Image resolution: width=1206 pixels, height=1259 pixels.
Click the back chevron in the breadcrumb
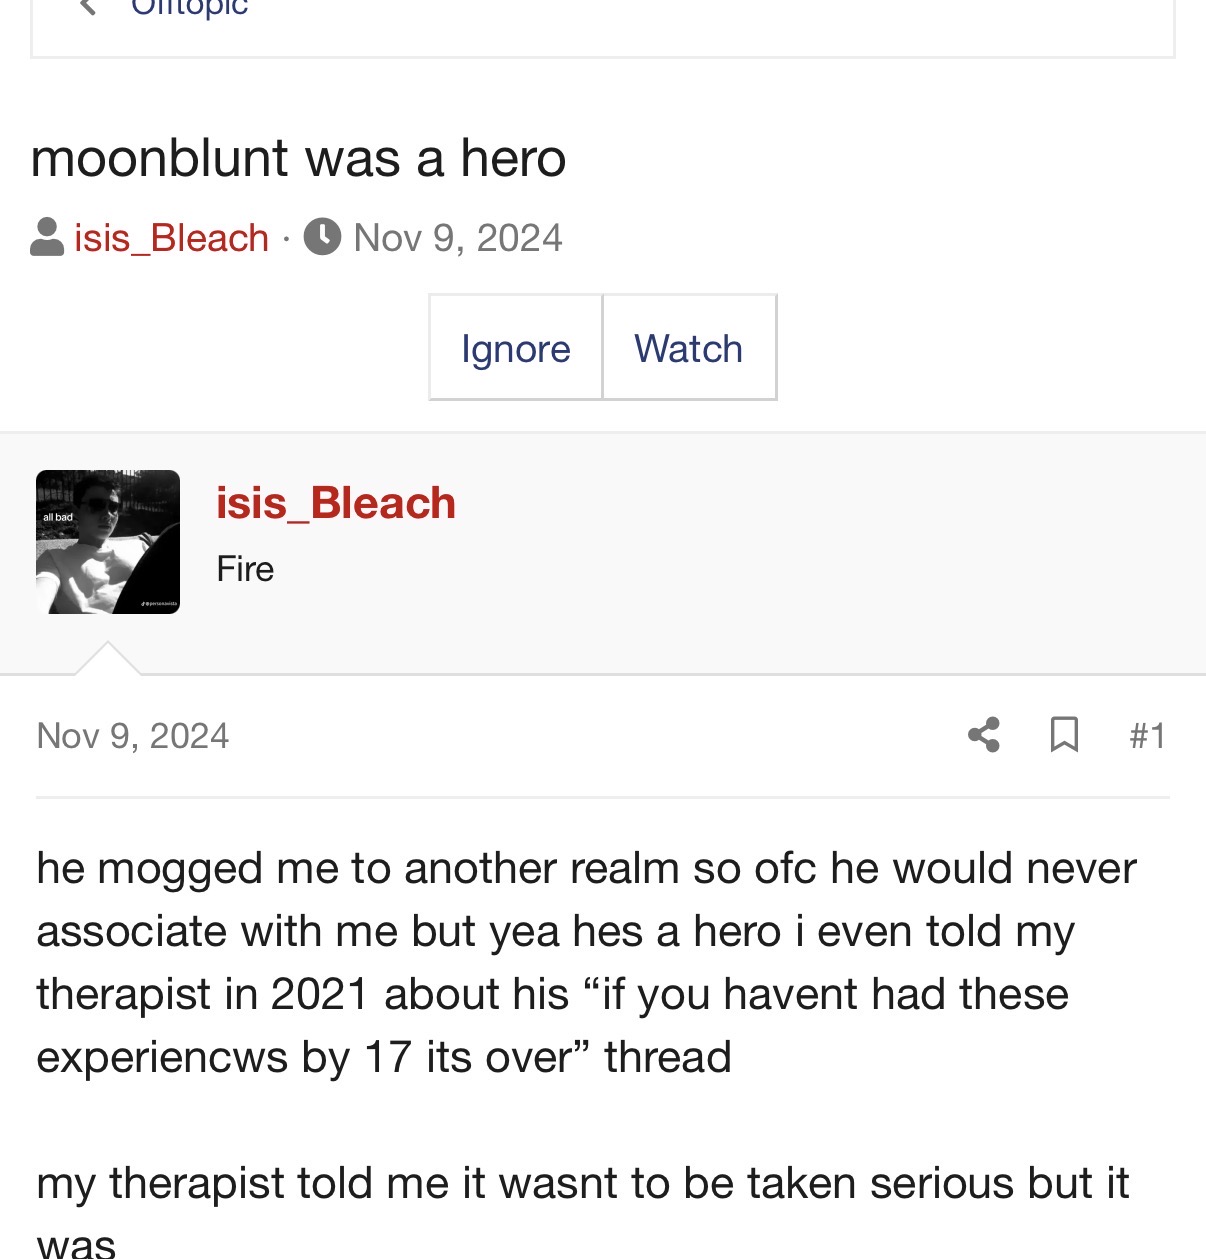[88, 8]
